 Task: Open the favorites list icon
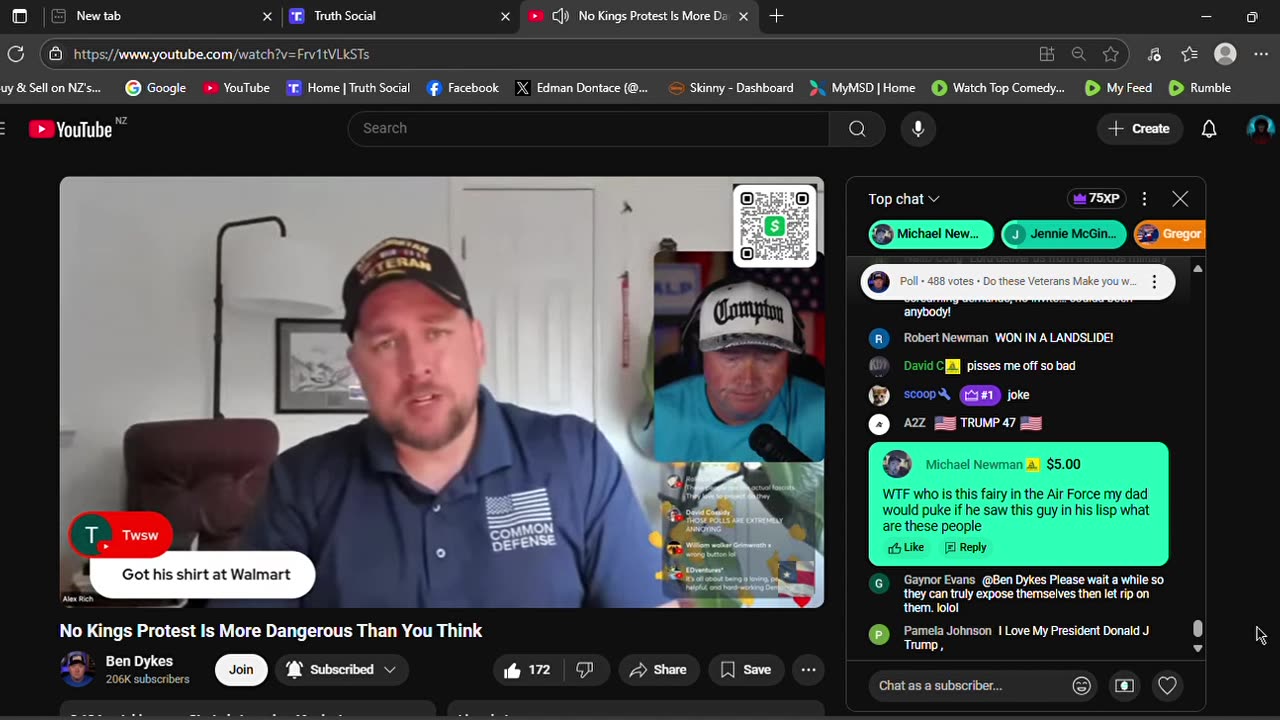[1189, 54]
